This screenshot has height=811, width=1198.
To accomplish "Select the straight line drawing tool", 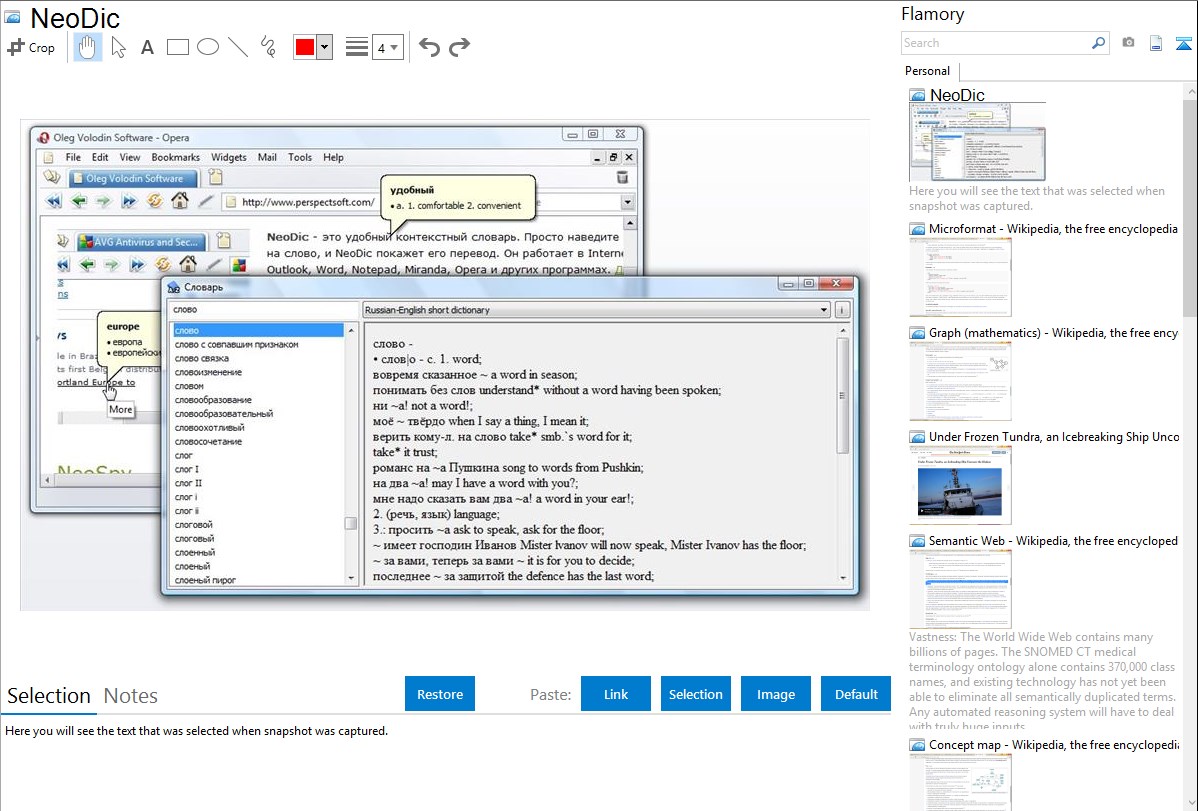I will click(238, 47).
